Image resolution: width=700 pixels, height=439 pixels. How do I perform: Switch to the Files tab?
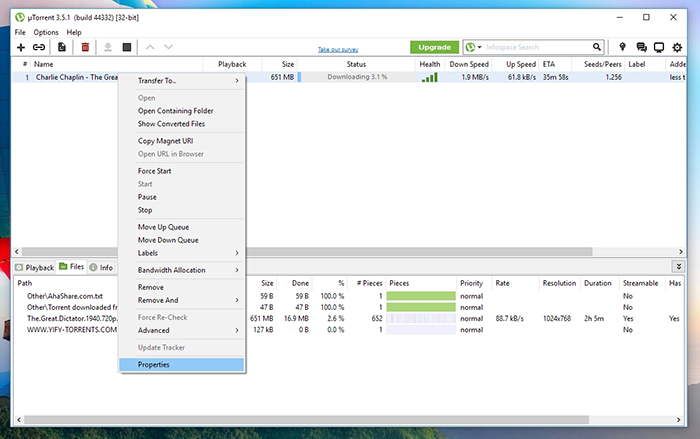[71, 267]
